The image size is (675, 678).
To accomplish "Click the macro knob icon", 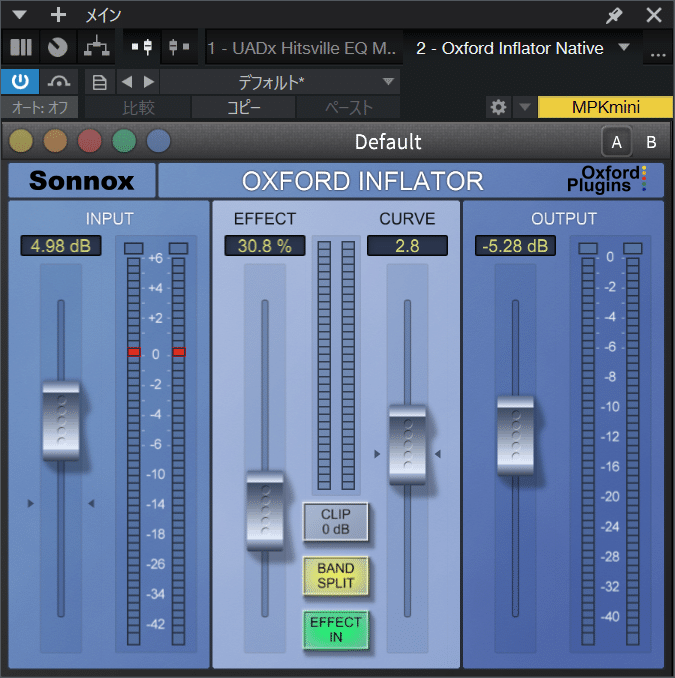I will 58,47.
